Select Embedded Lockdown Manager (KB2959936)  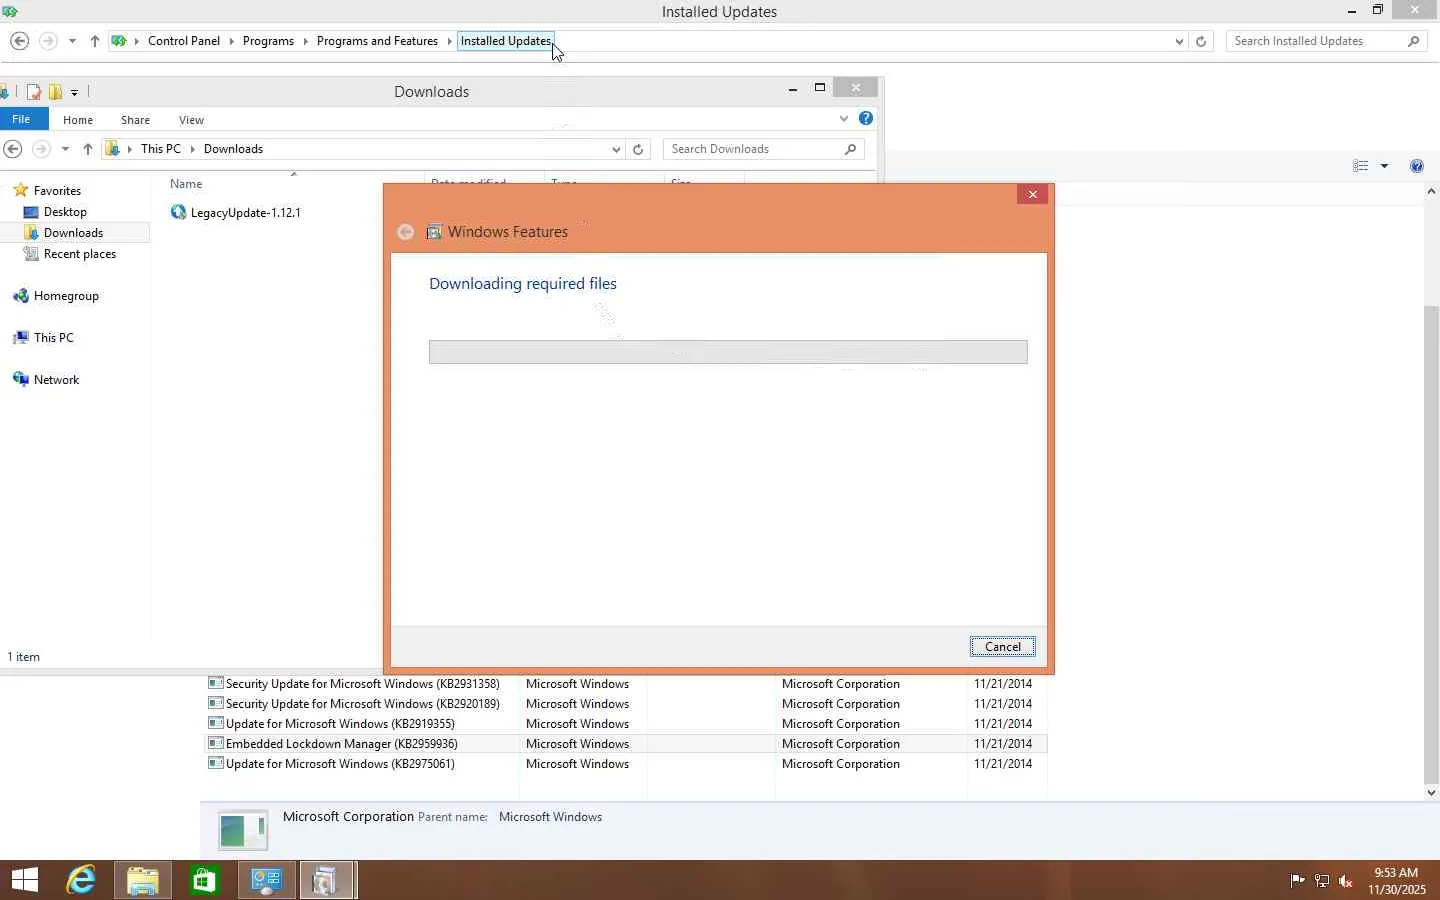[x=627, y=744]
